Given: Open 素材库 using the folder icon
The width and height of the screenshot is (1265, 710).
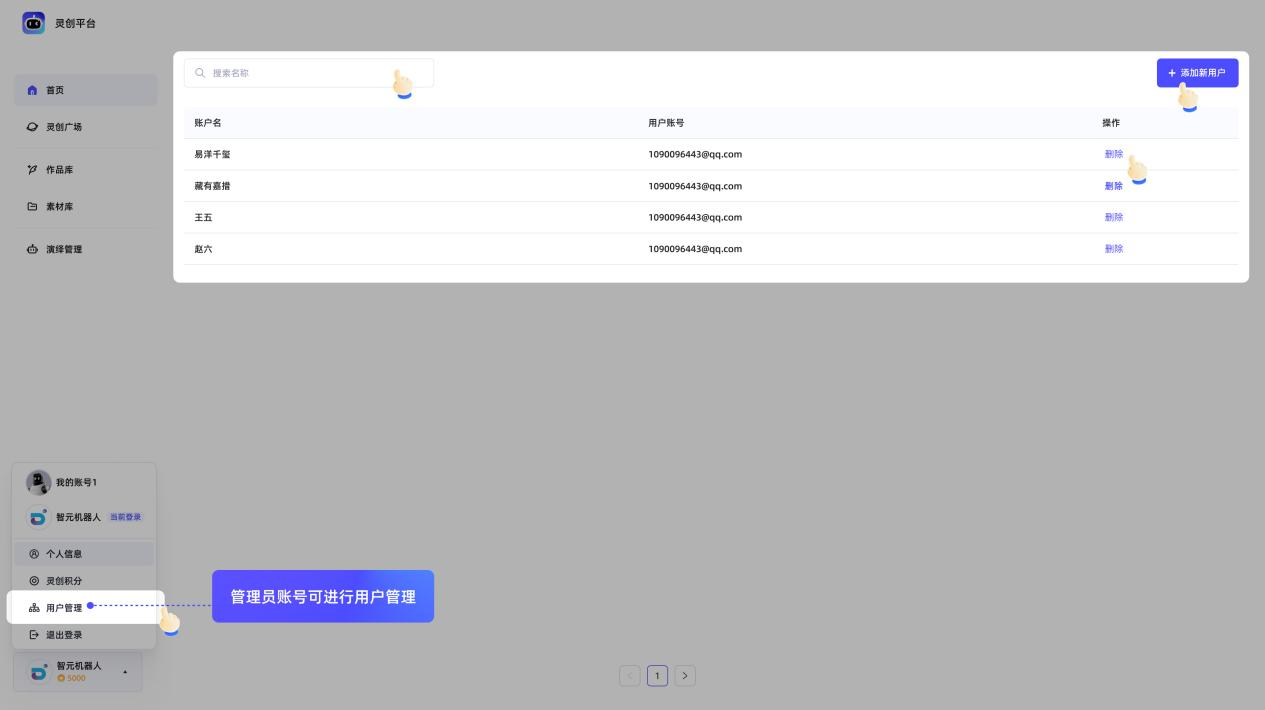Looking at the screenshot, I should click(x=33, y=207).
